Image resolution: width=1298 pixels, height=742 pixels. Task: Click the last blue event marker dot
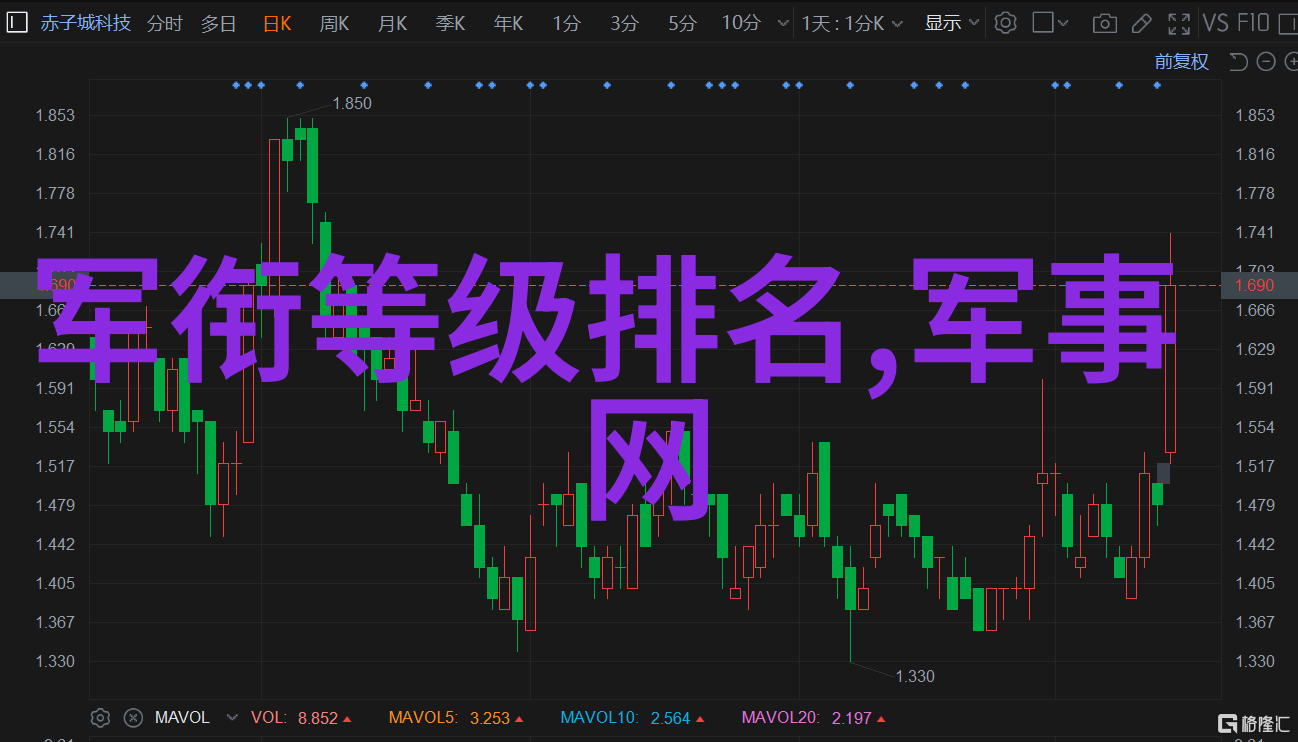1157,85
